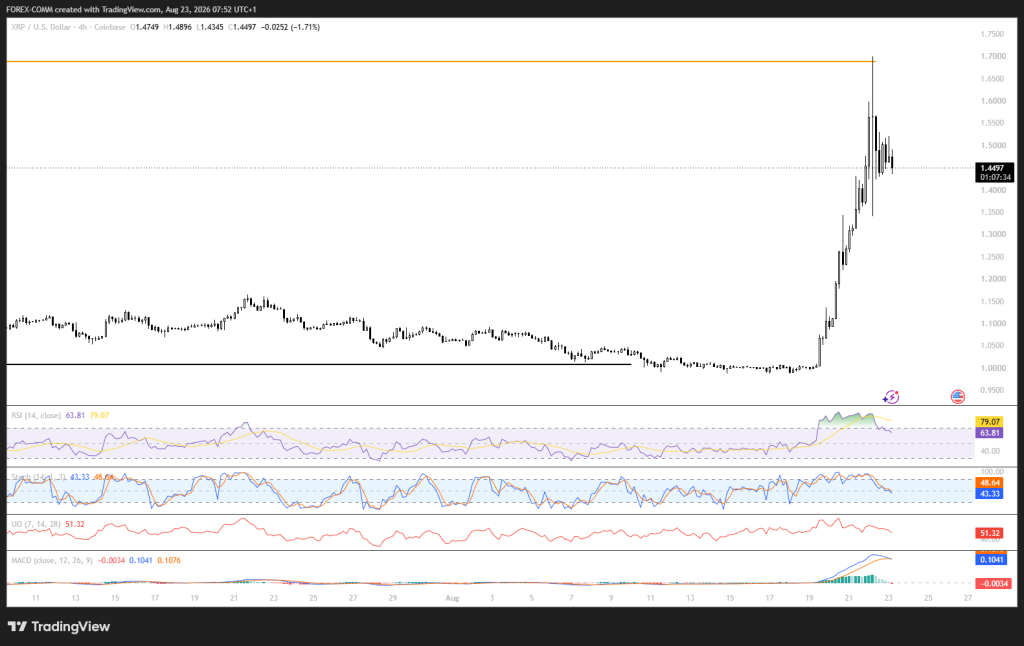Click the red 51.32 UO axis badge
Viewport: 1024px width, 646px height.
989,534
